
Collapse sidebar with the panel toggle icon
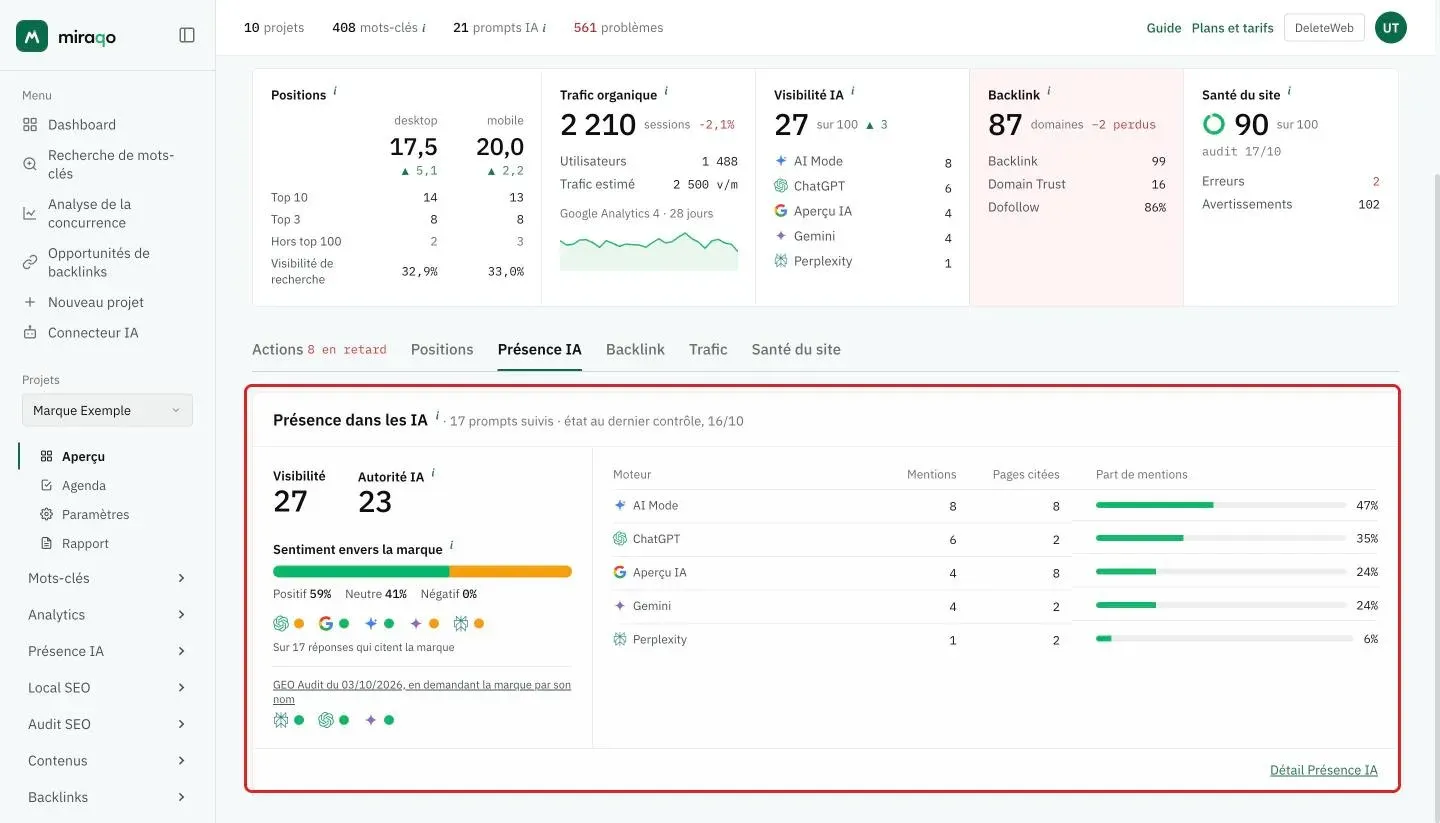tap(187, 35)
